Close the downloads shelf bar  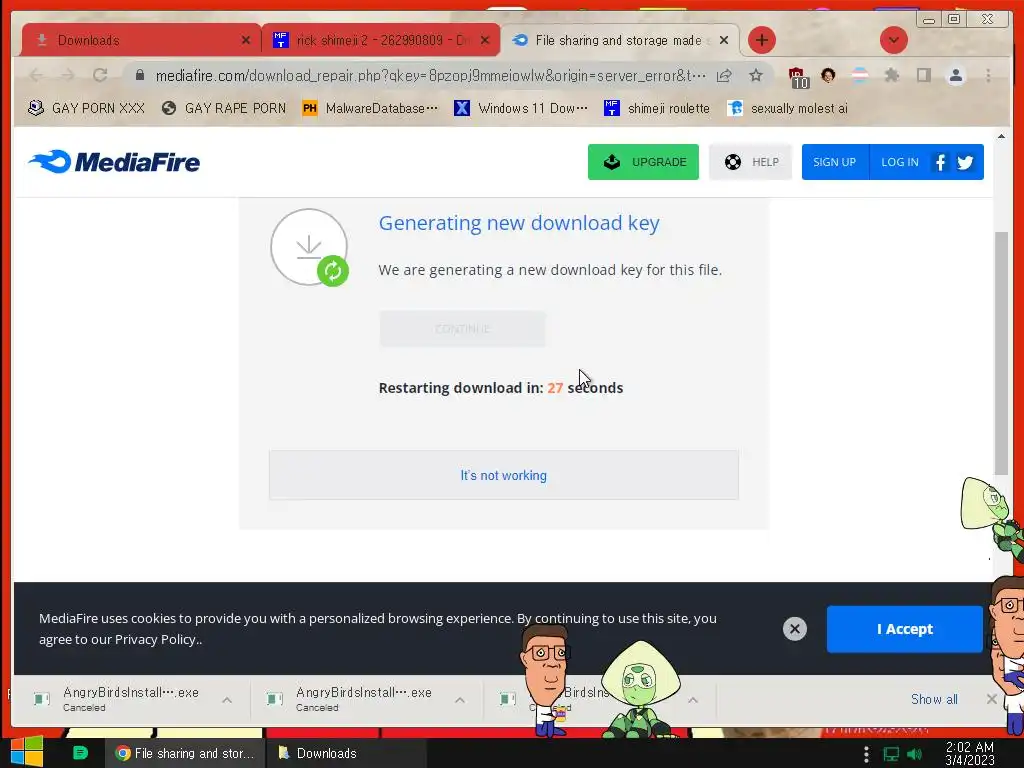(991, 699)
